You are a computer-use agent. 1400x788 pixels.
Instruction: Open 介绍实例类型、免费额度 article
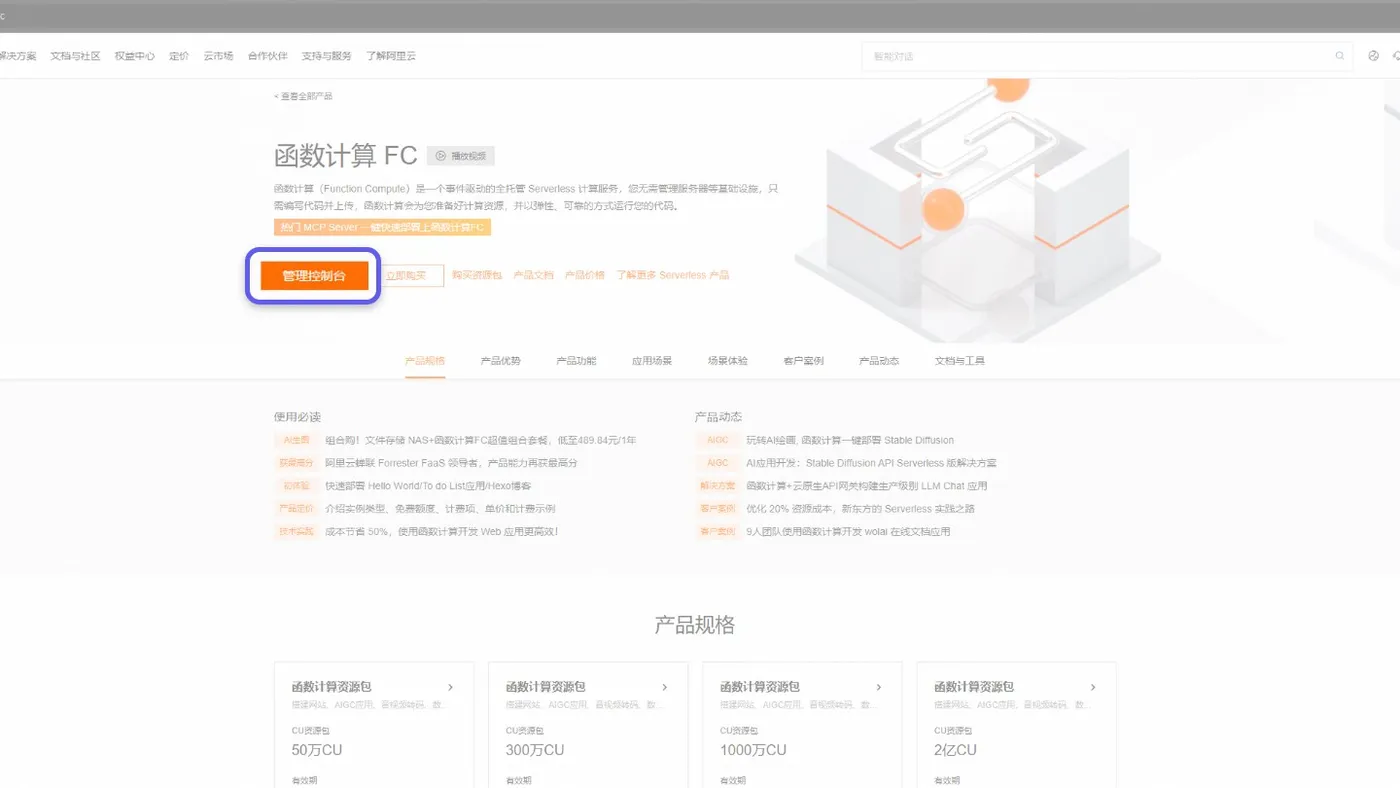coord(440,509)
